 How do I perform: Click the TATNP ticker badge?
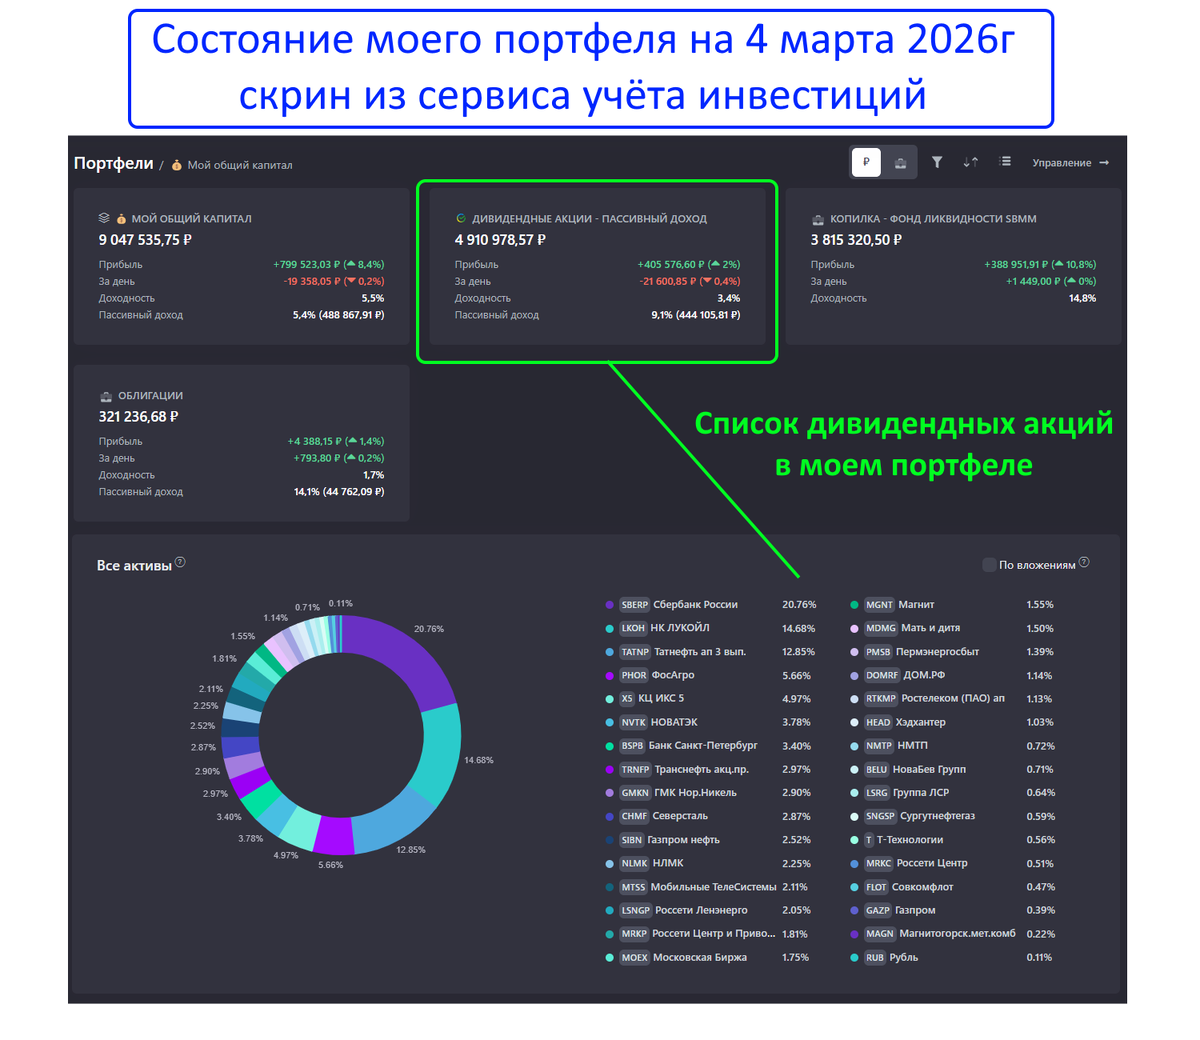coord(635,652)
